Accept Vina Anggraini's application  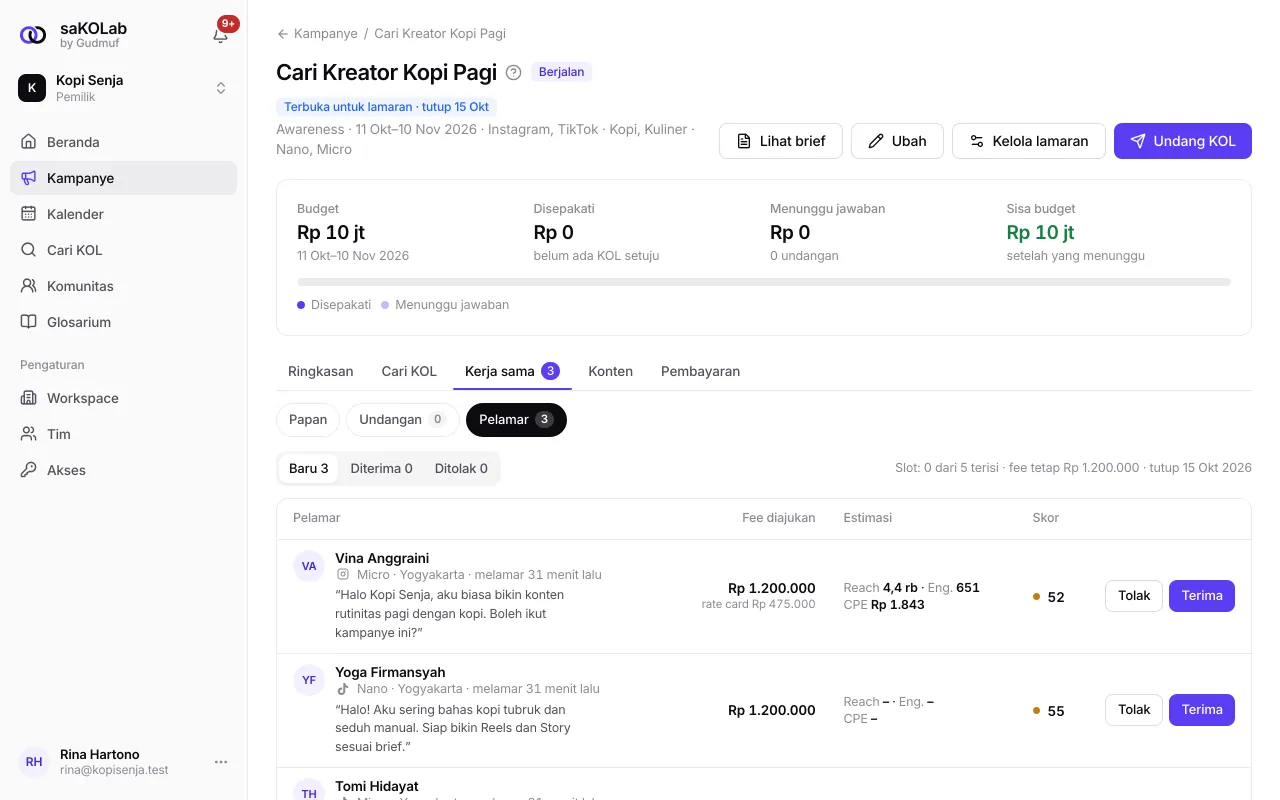coord(1202,596)
